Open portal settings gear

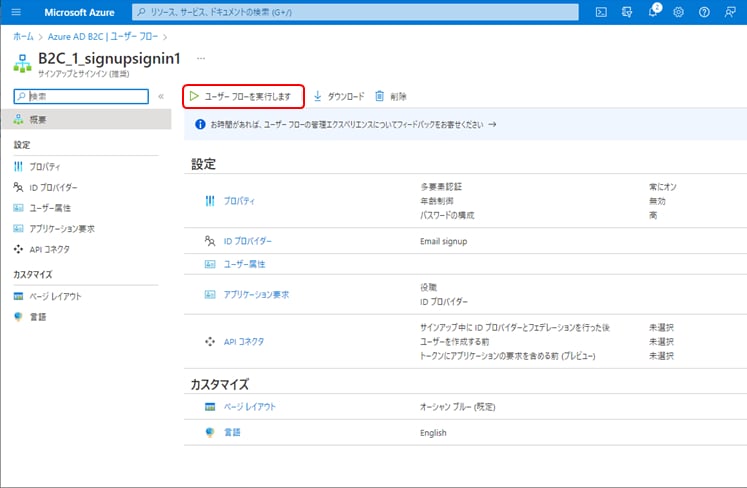click(x=678, y=12)
